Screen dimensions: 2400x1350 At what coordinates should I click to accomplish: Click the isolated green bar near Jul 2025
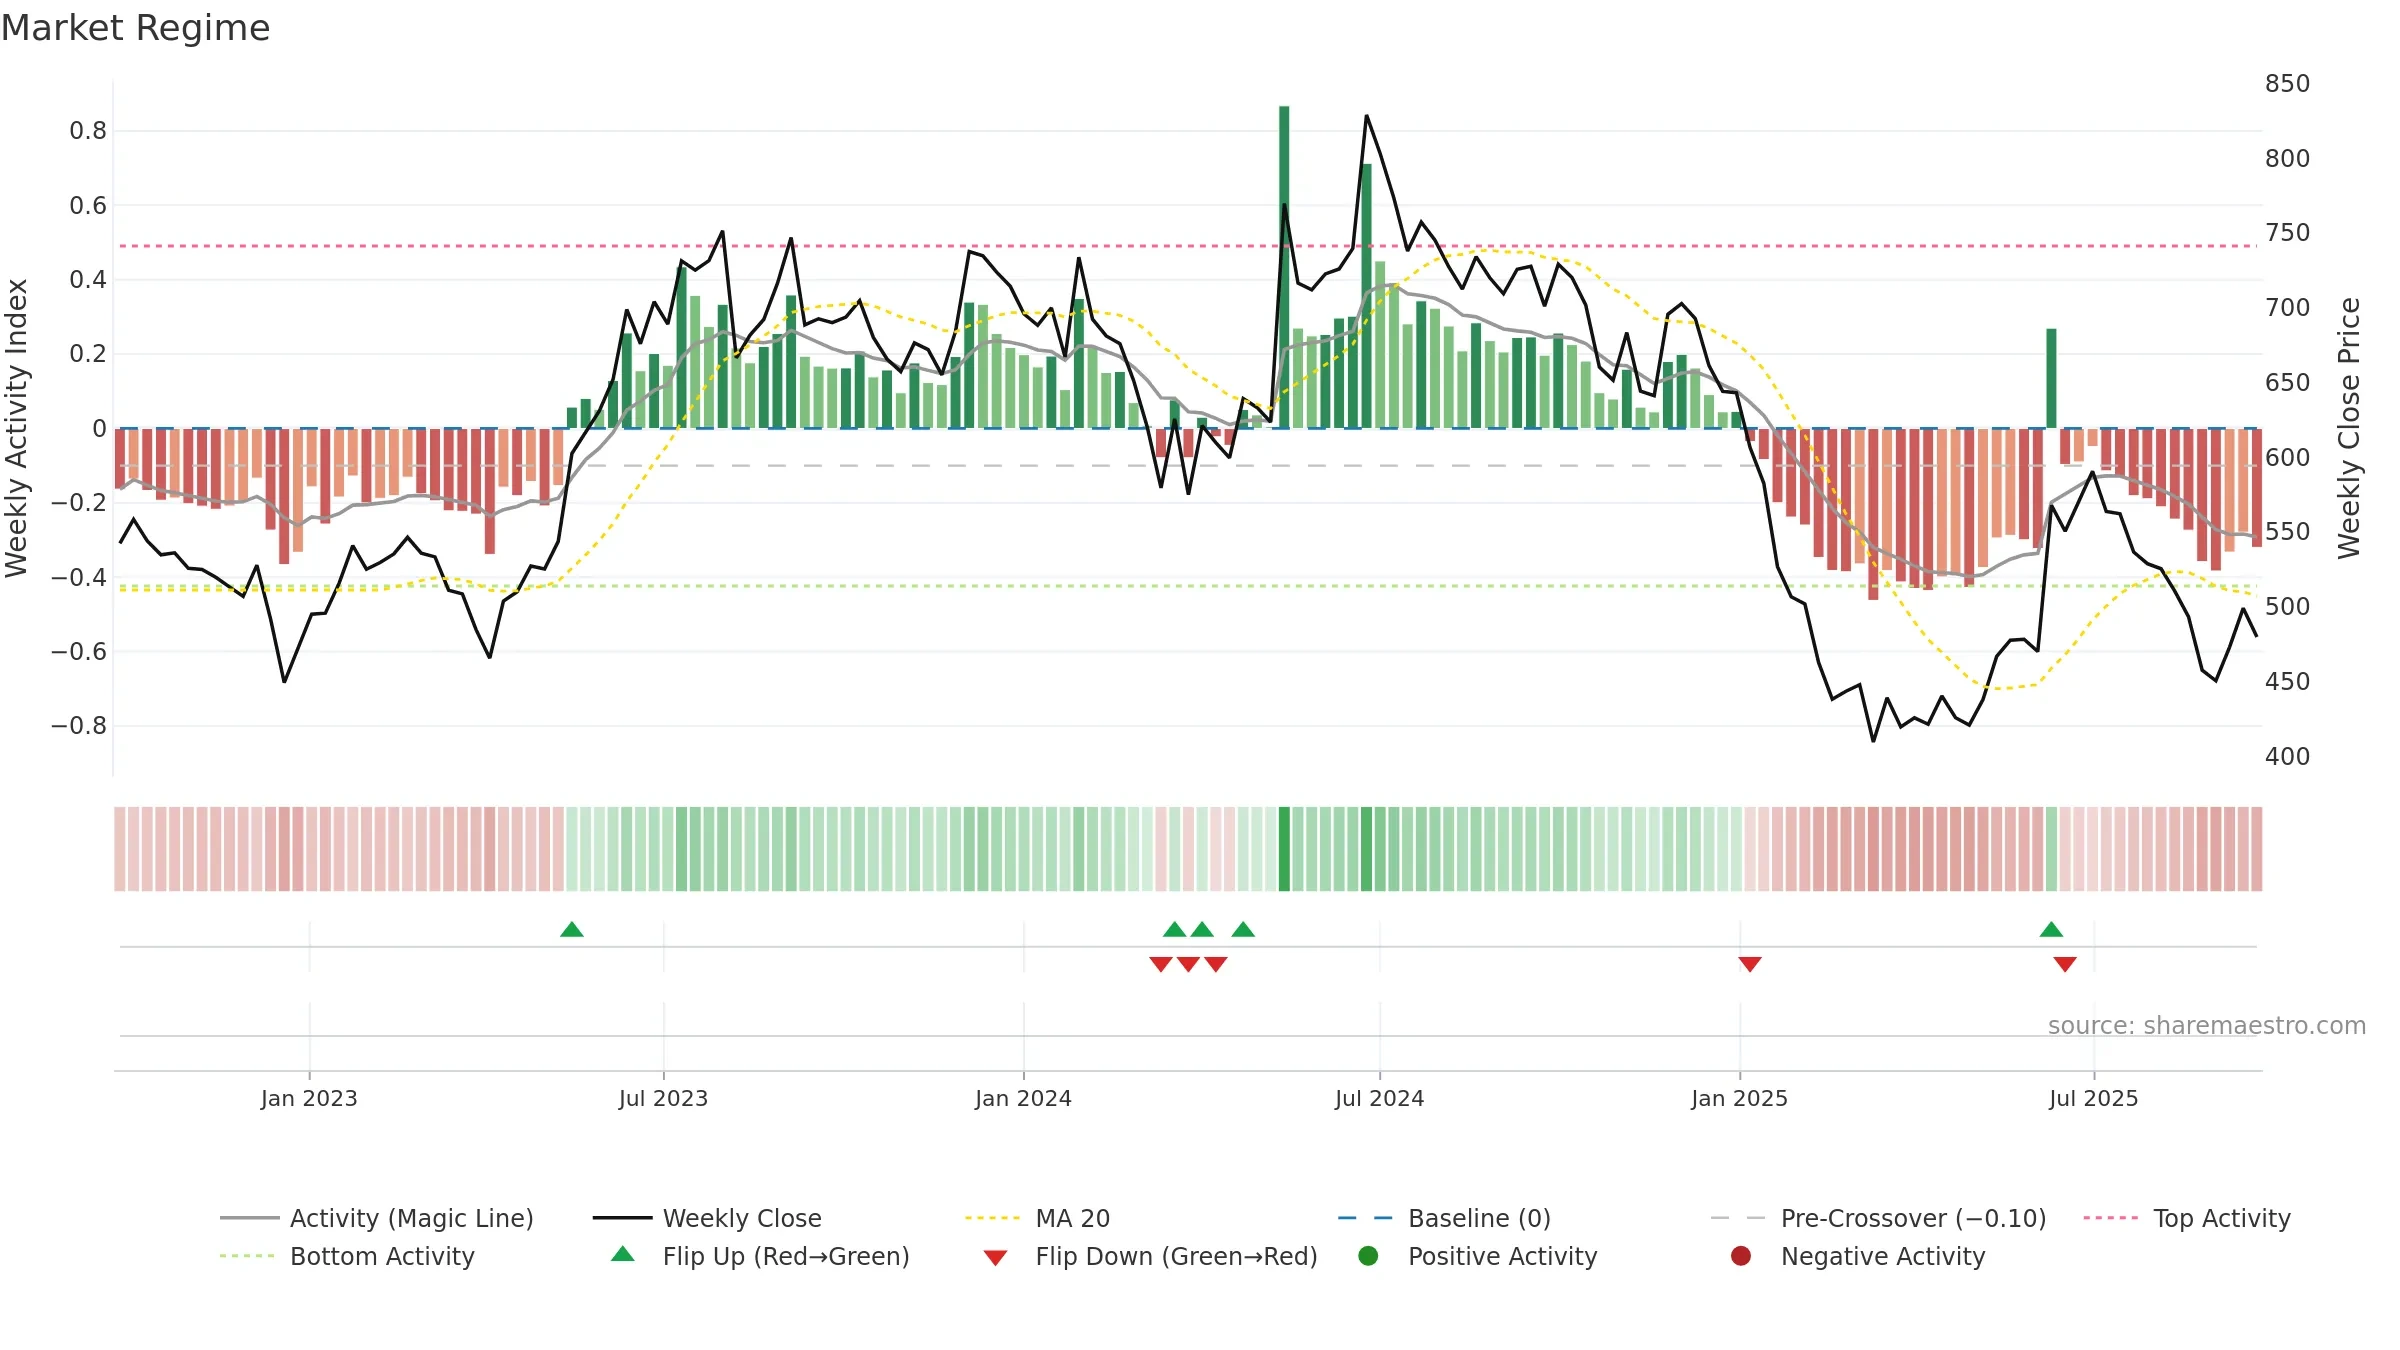(2051, 378)
